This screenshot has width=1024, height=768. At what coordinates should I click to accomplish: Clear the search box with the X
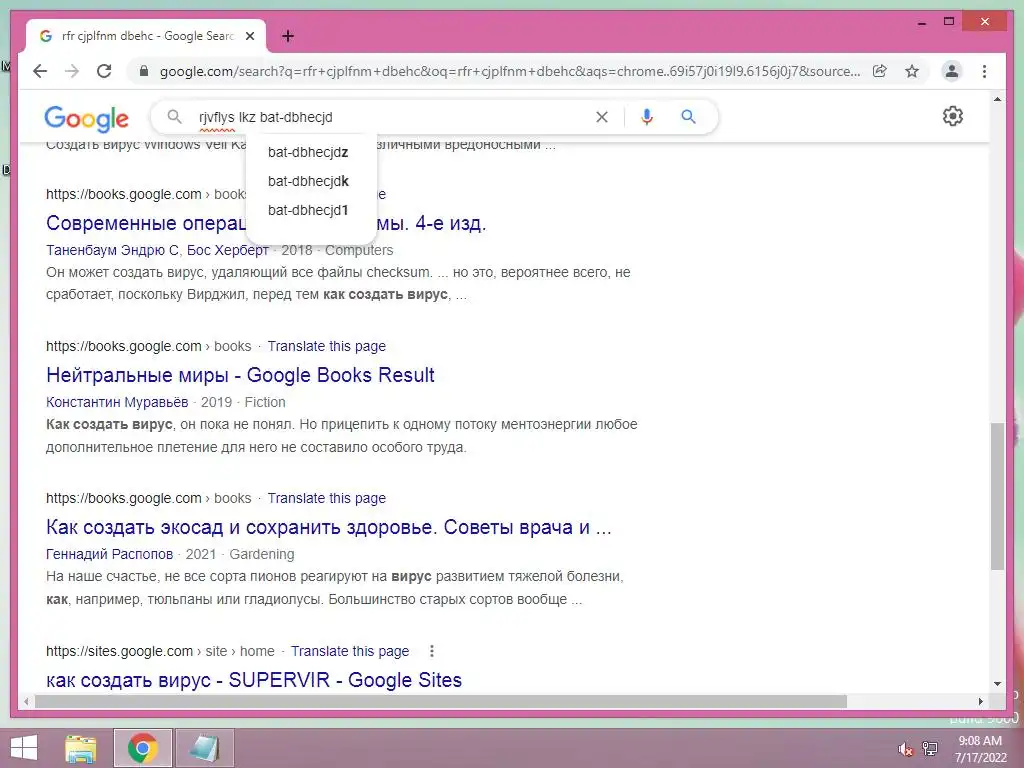(x=601, y=117)
